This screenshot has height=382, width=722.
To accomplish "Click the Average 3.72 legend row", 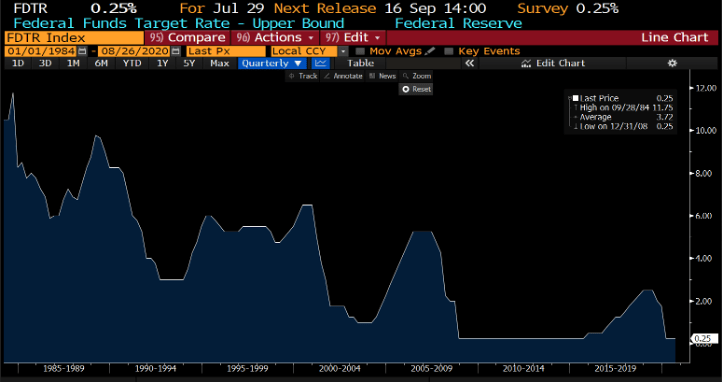I will tap(623, 117).
